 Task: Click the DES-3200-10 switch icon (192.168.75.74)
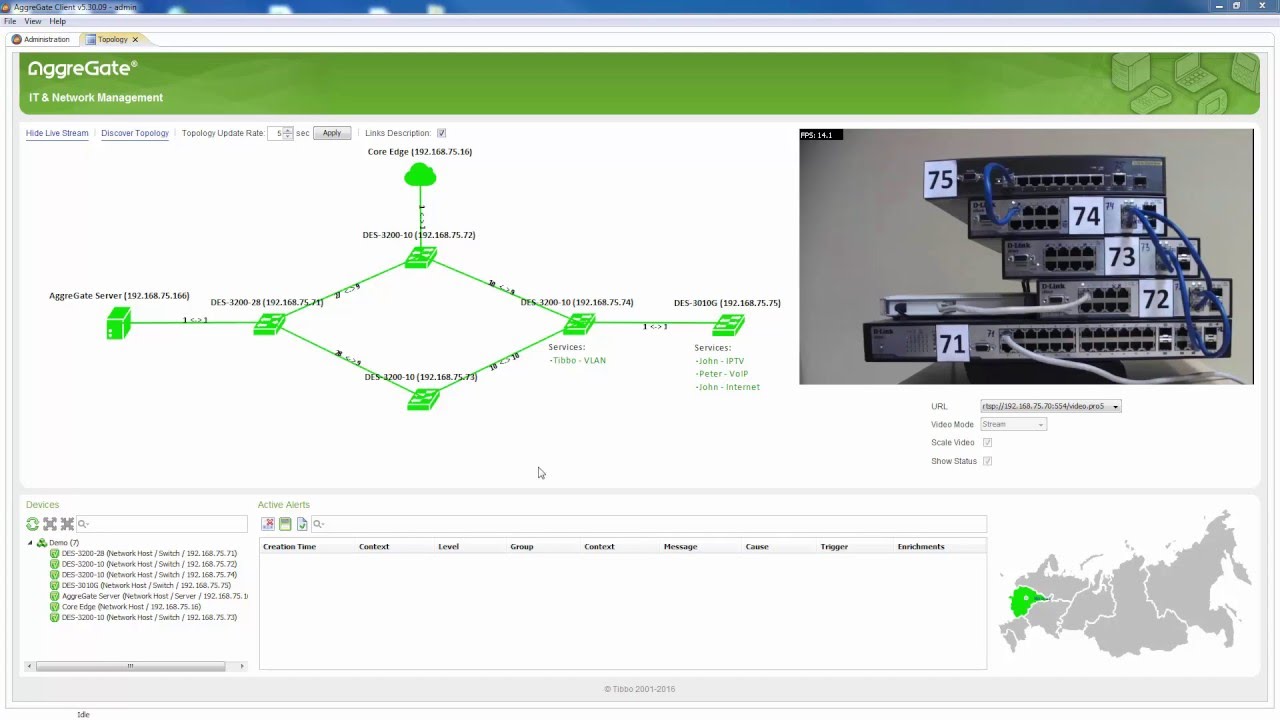tap(579, 324)
